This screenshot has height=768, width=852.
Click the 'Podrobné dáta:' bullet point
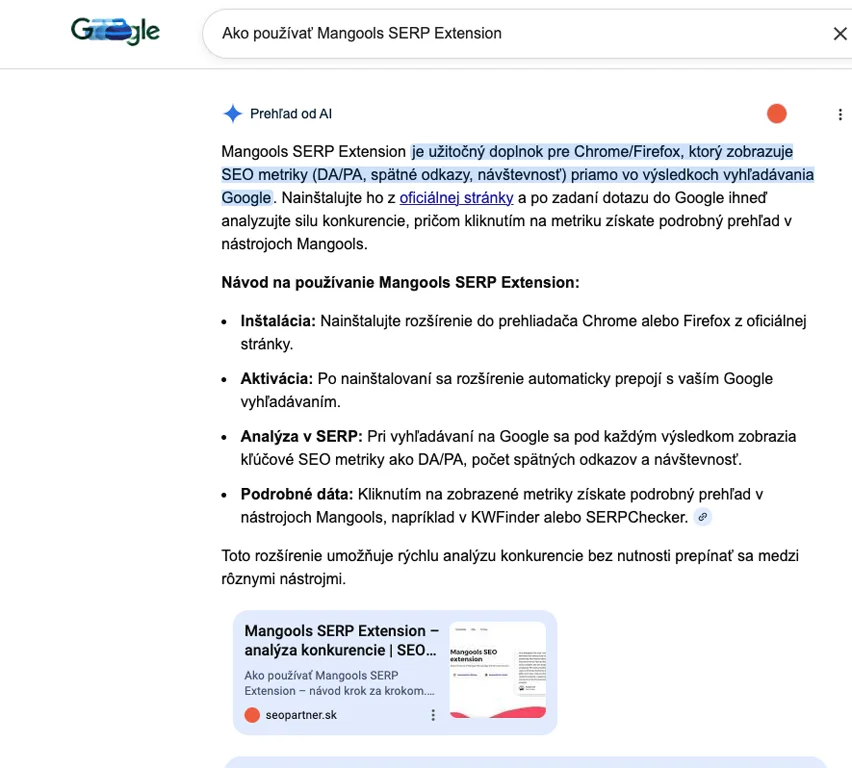296,494
